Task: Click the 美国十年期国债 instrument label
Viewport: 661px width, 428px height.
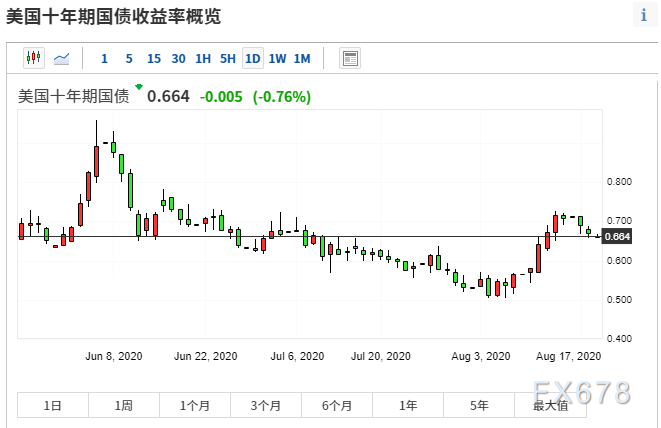Action: click(73, 96)
